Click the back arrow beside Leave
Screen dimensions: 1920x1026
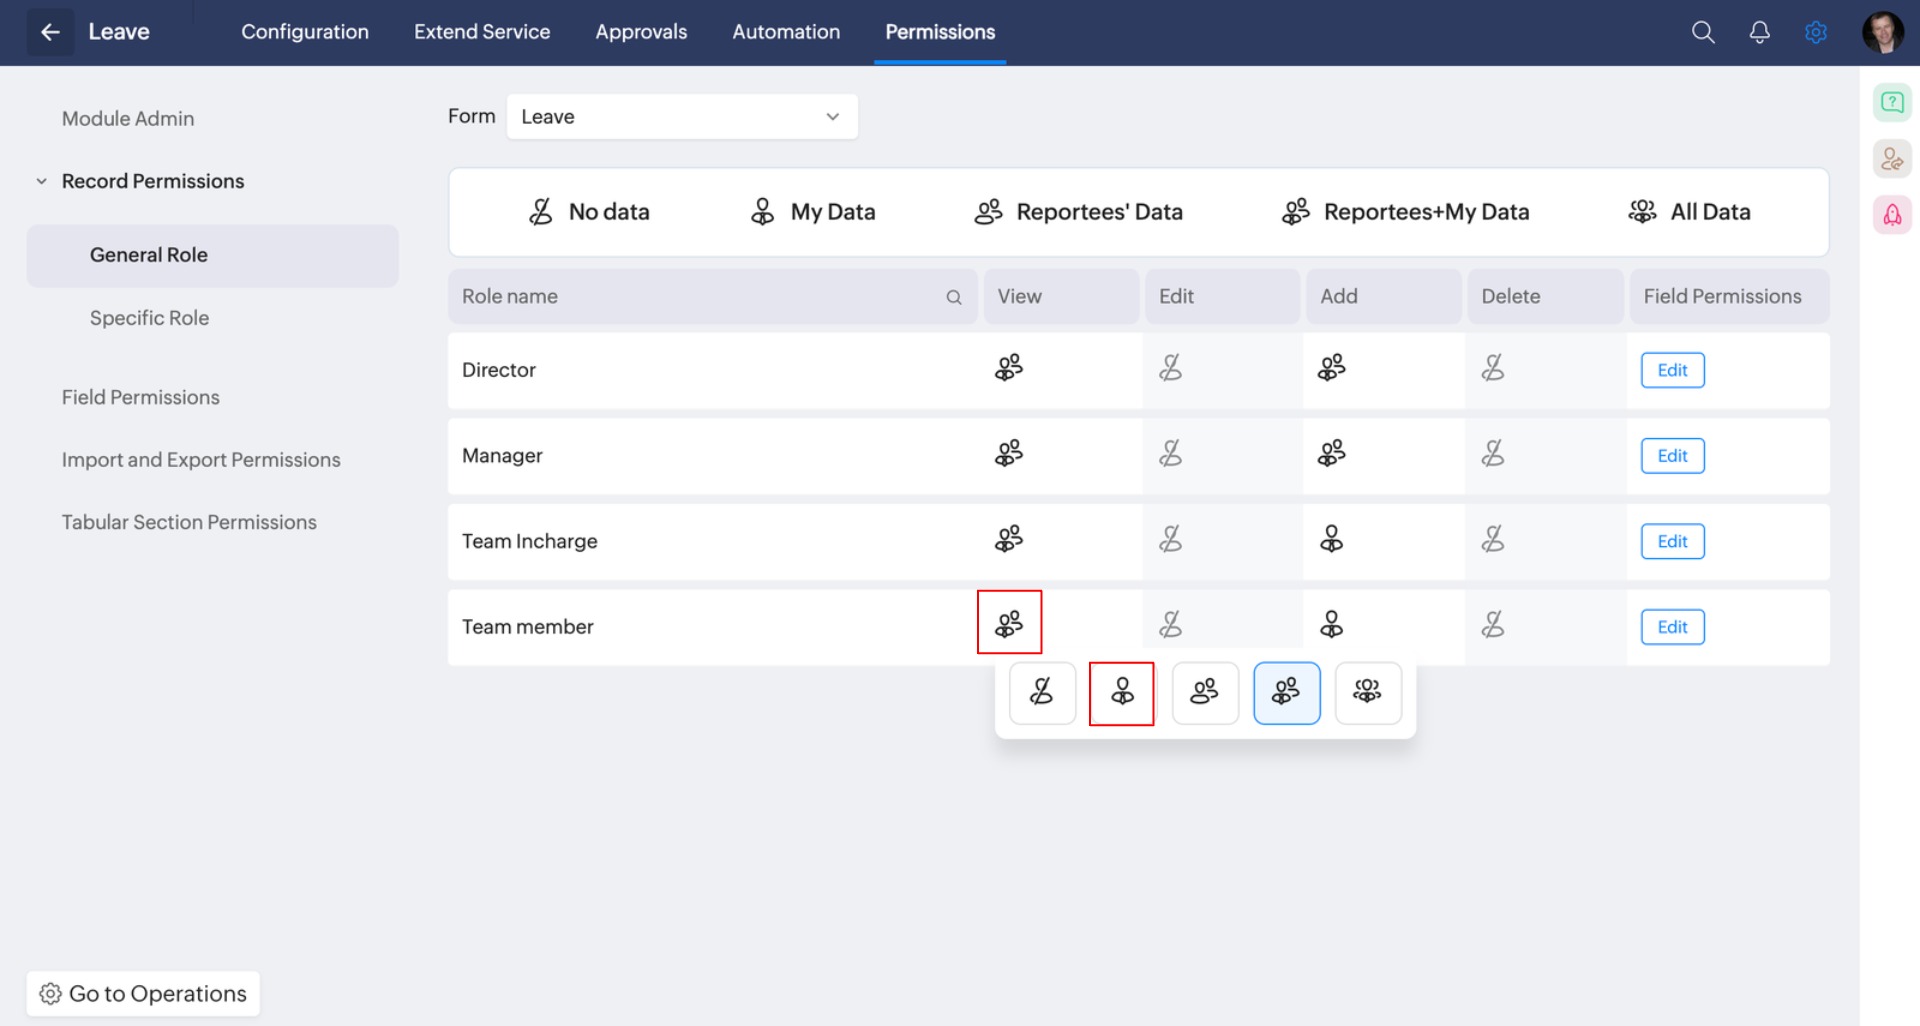[x=49, y=32]
